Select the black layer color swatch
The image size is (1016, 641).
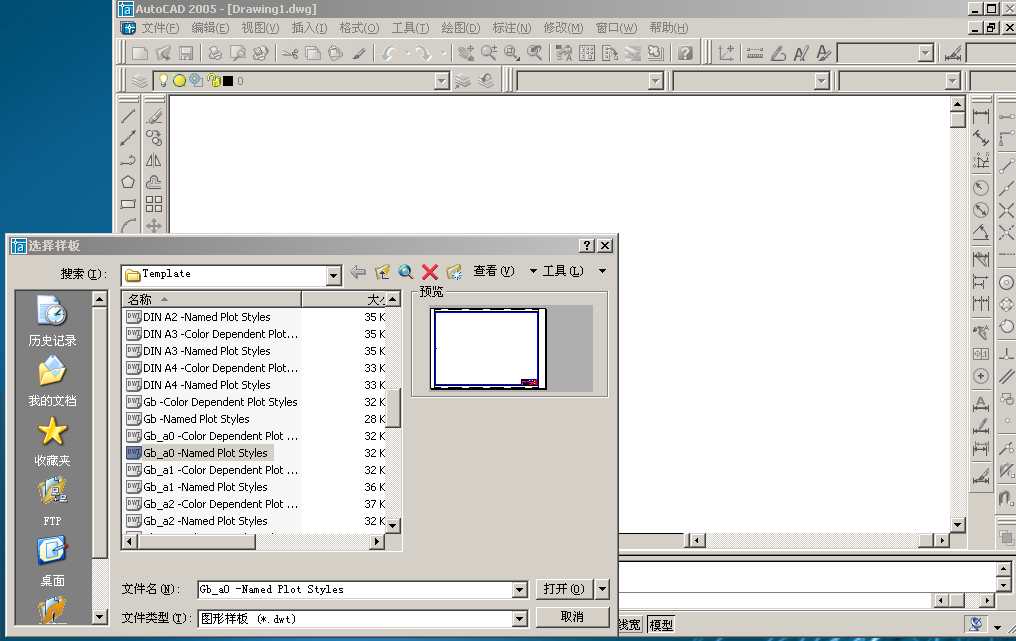tap(228, 81)
